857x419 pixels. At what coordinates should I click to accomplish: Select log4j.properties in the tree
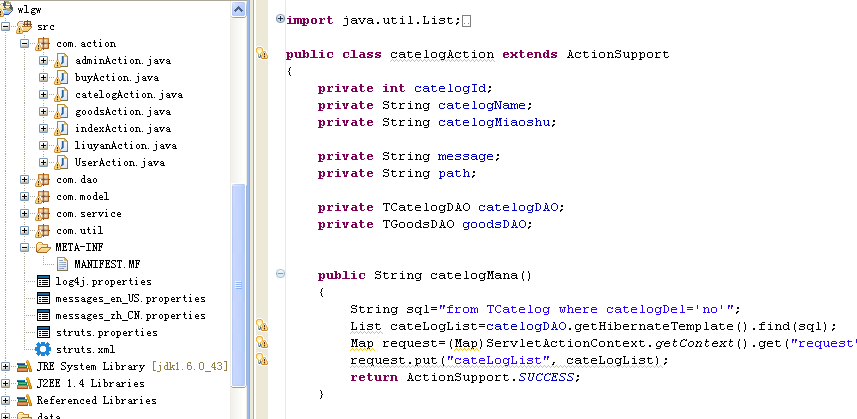104,281
